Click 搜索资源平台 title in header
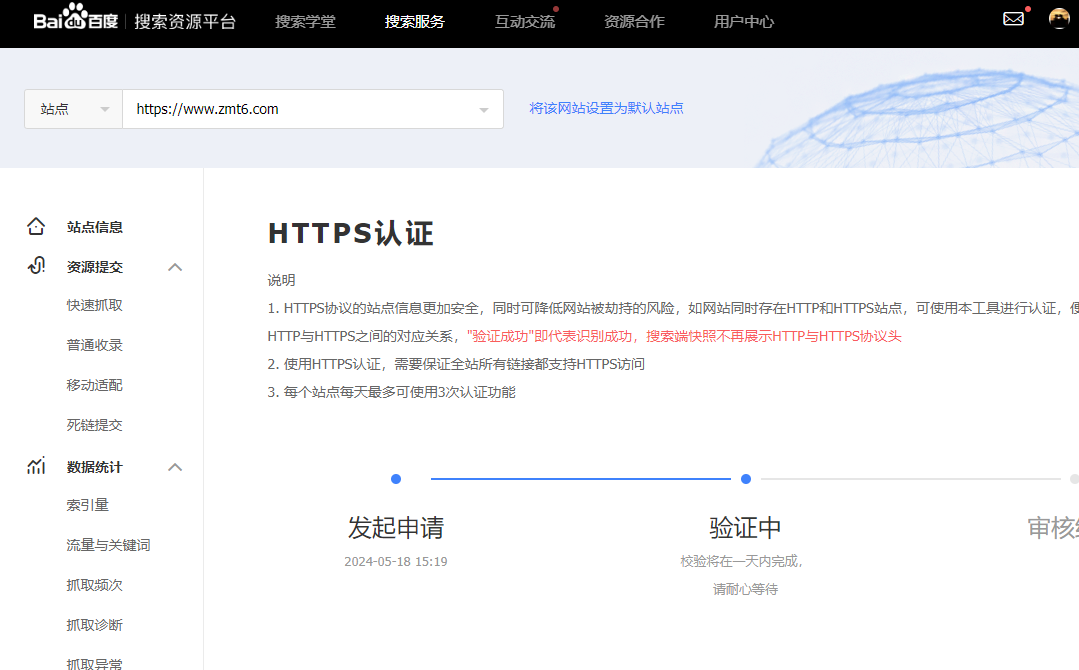Screen dimensions: 1079x670 coord(185,22)
